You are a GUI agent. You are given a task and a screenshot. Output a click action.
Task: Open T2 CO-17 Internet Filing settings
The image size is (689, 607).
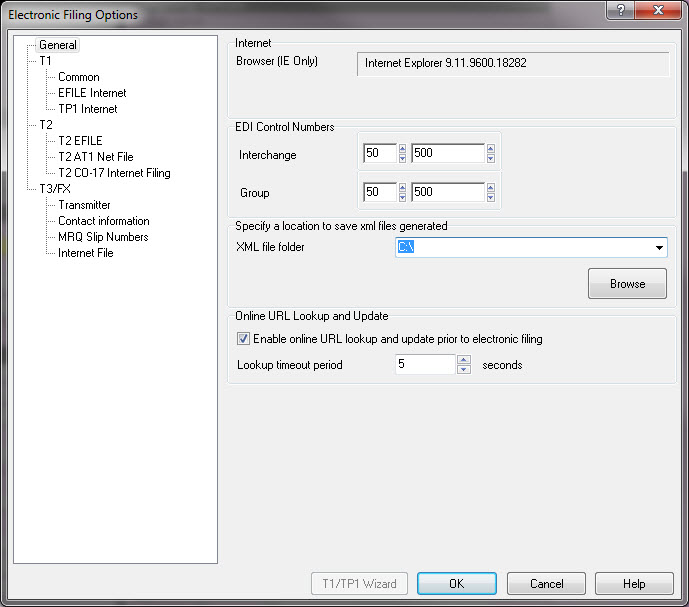coord(114,173)
